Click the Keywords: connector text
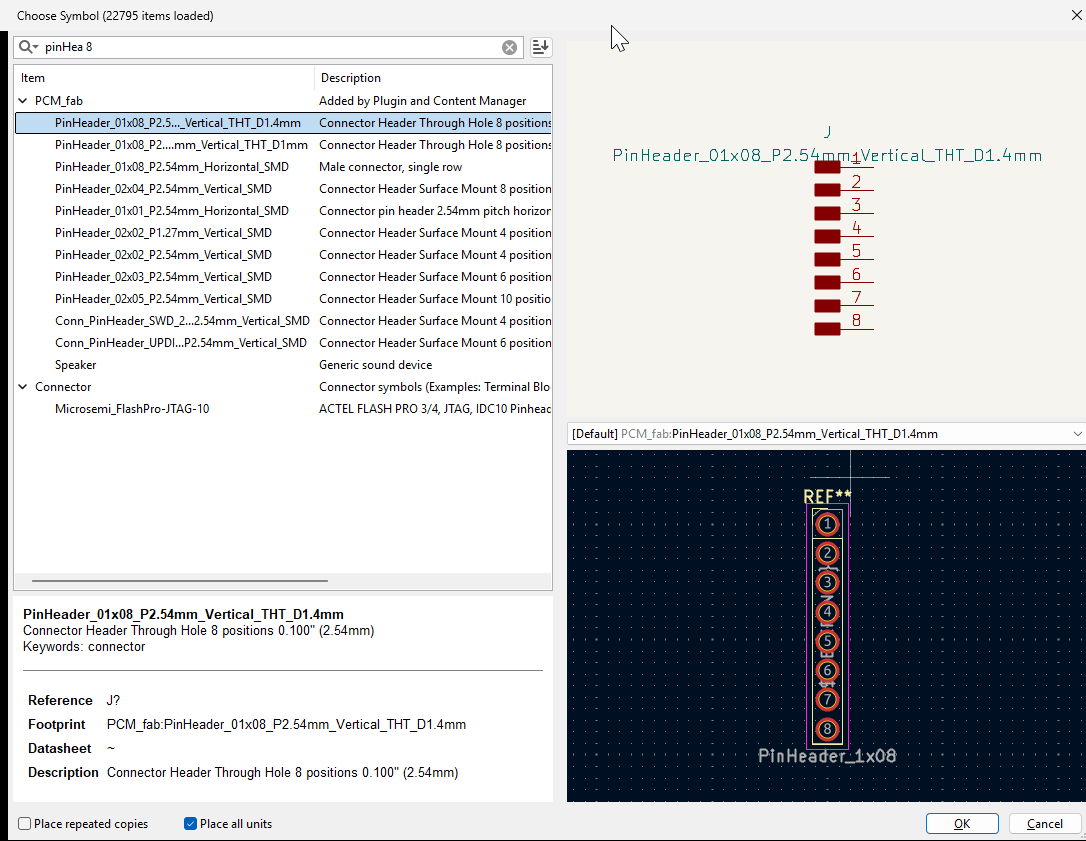 tap(84, 647)
